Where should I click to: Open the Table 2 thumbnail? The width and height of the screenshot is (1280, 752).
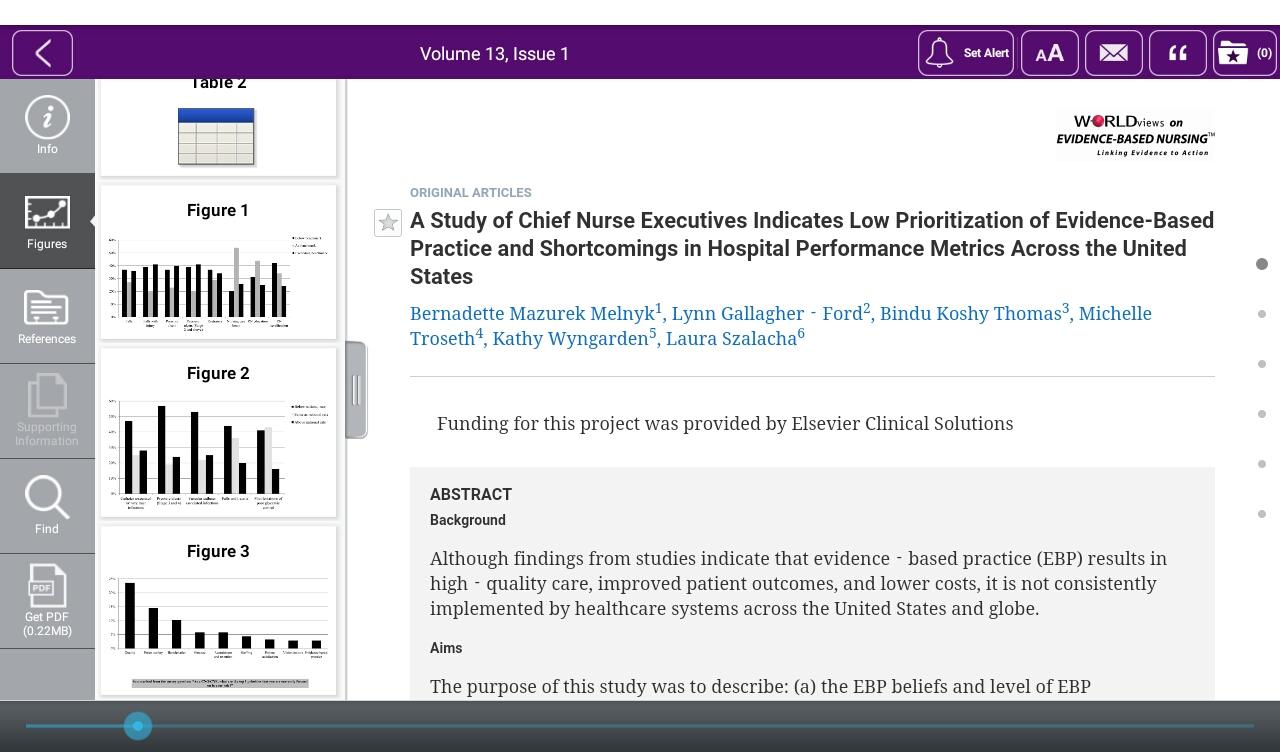pos(216,136)
